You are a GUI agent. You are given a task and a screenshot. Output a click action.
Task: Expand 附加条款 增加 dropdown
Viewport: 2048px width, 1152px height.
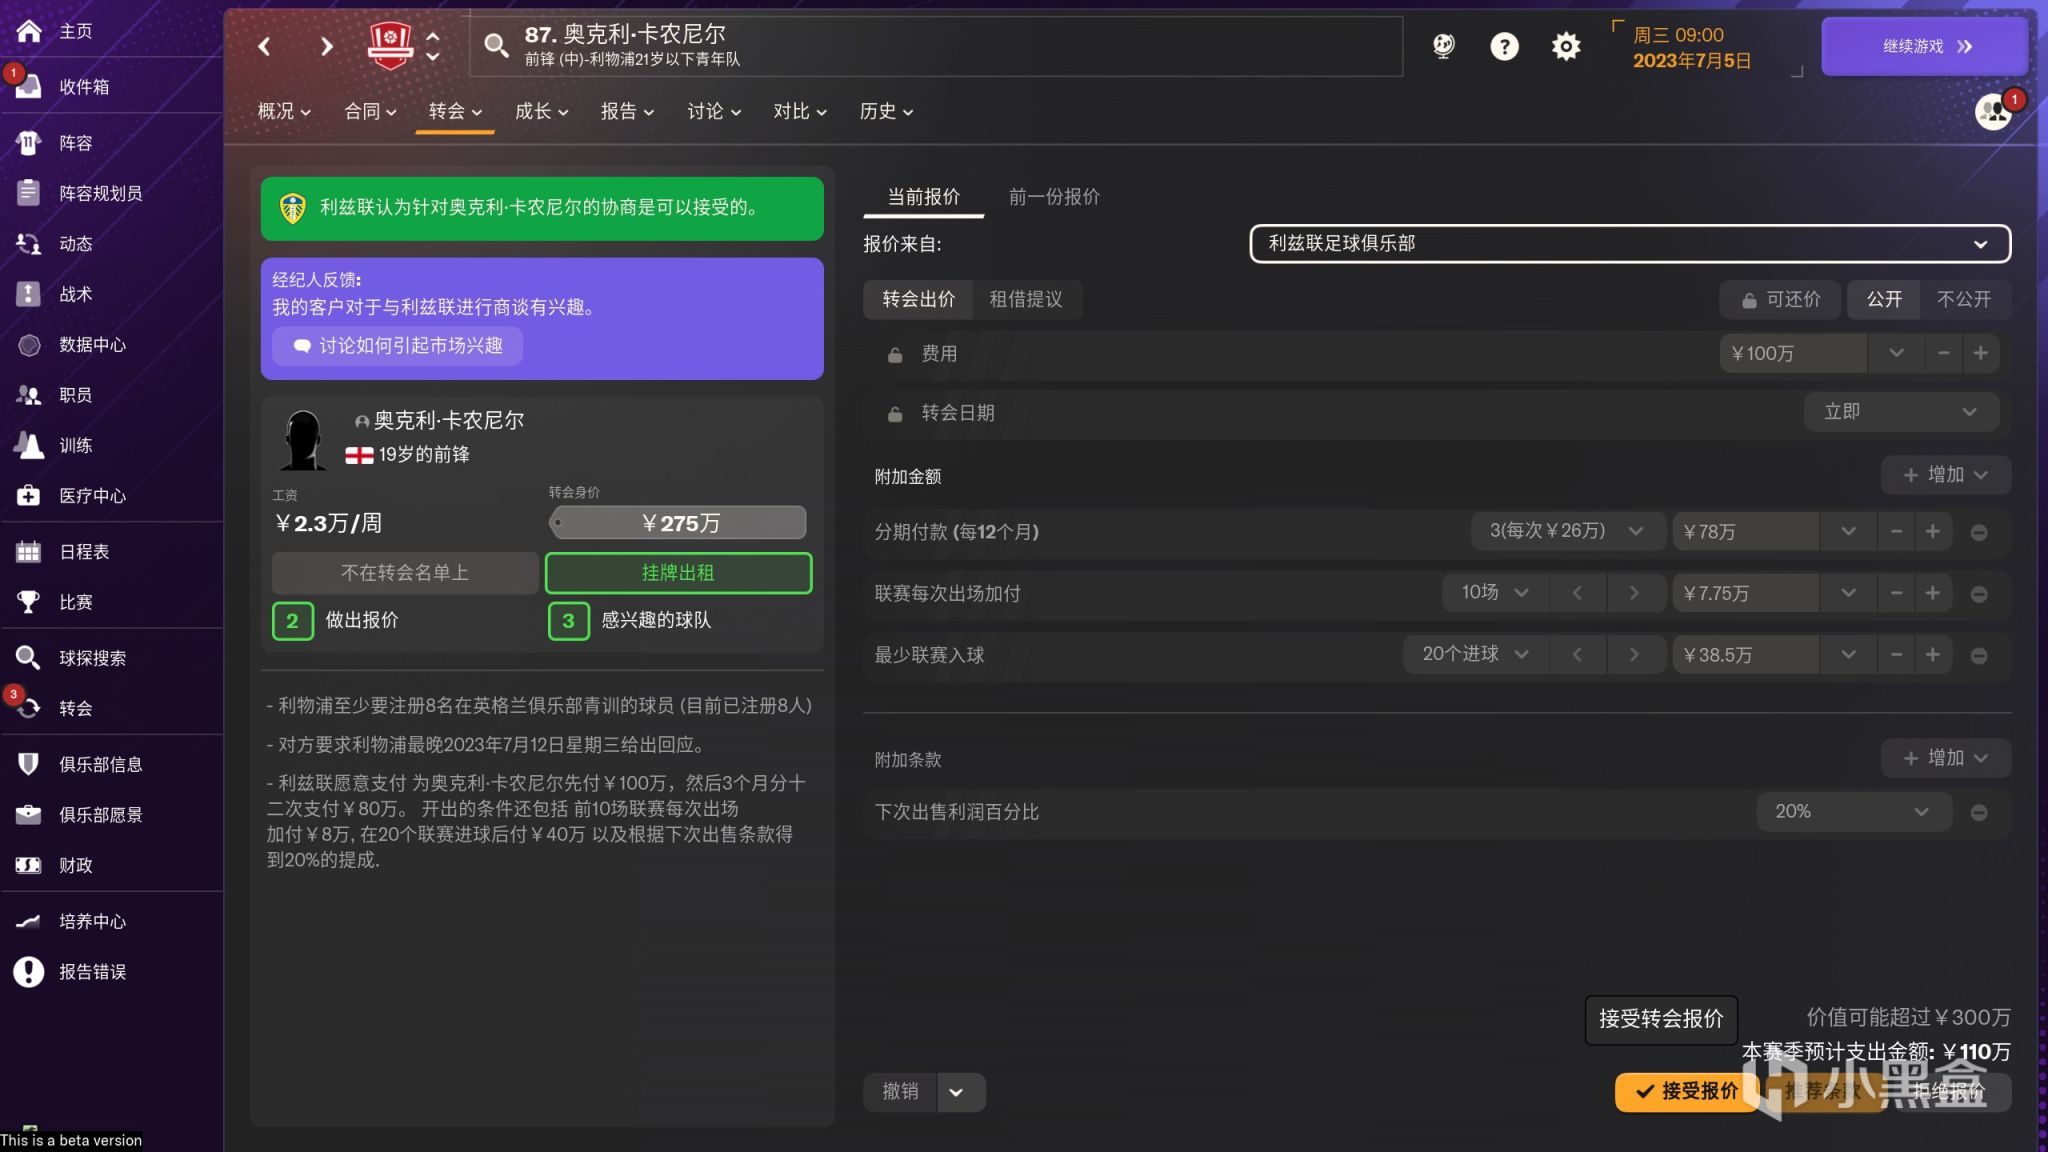[1945, 758]
